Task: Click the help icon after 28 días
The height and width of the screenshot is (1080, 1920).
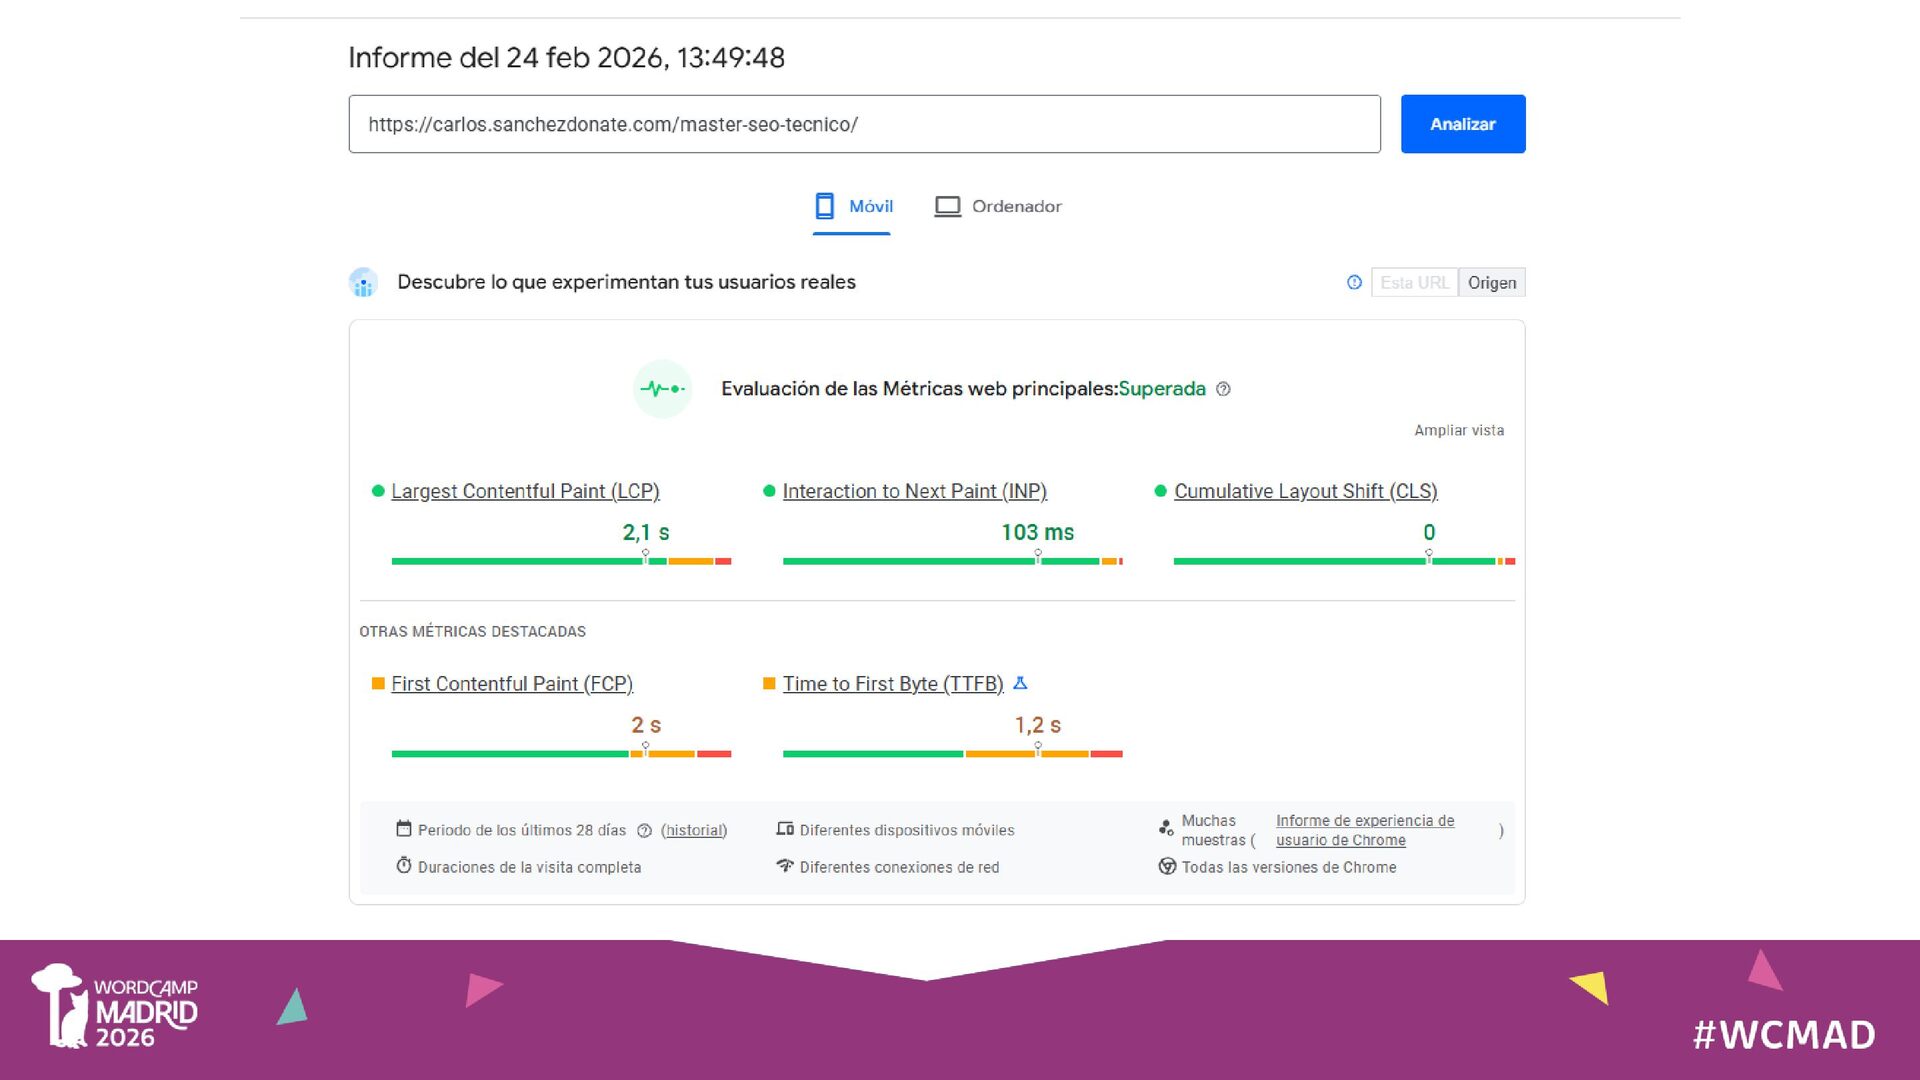Action: [x=644, y=831]
